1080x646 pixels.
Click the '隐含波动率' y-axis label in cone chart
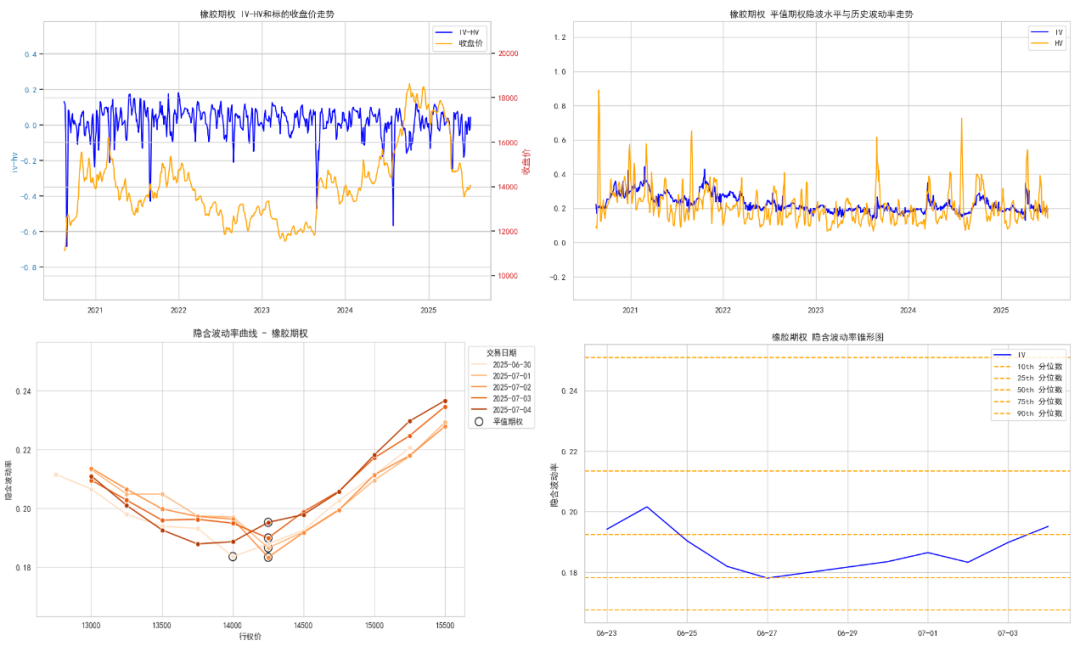[554, 486]
